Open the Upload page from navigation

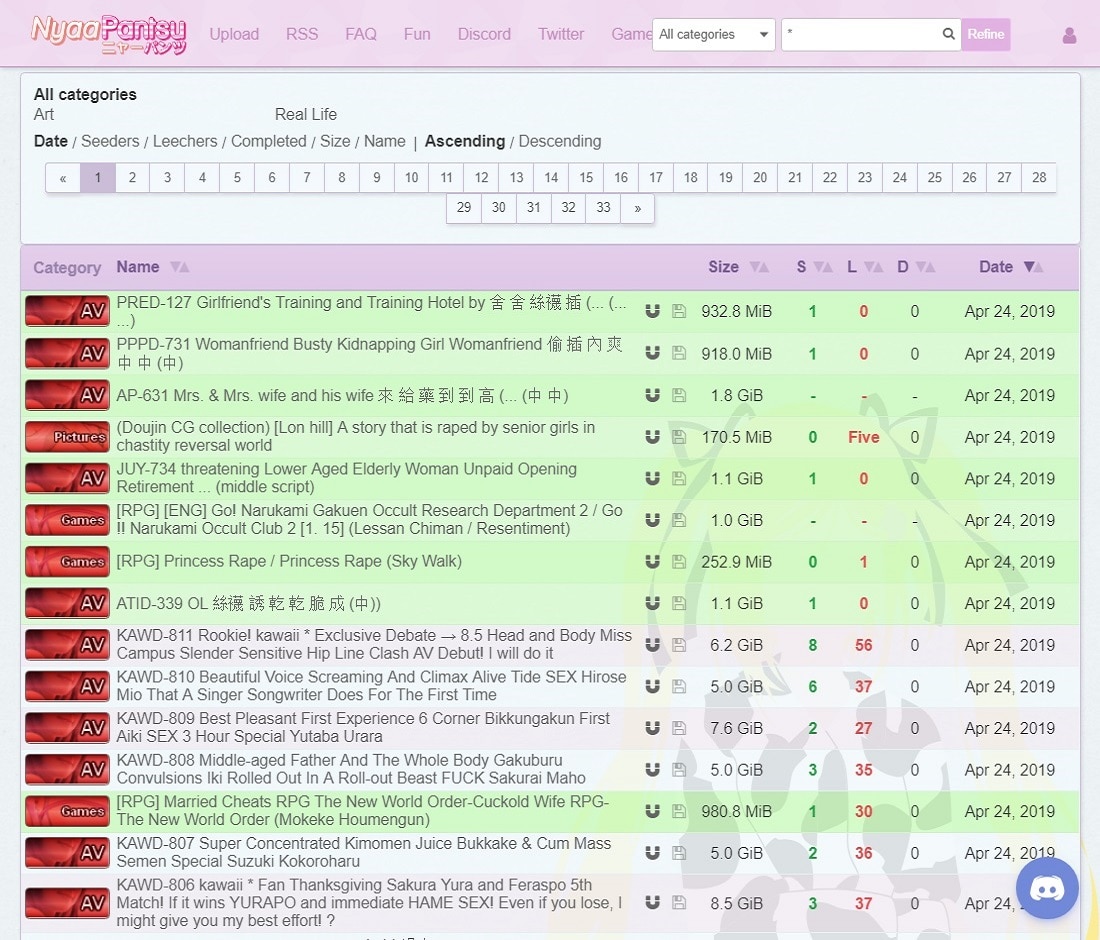(234, 34)
